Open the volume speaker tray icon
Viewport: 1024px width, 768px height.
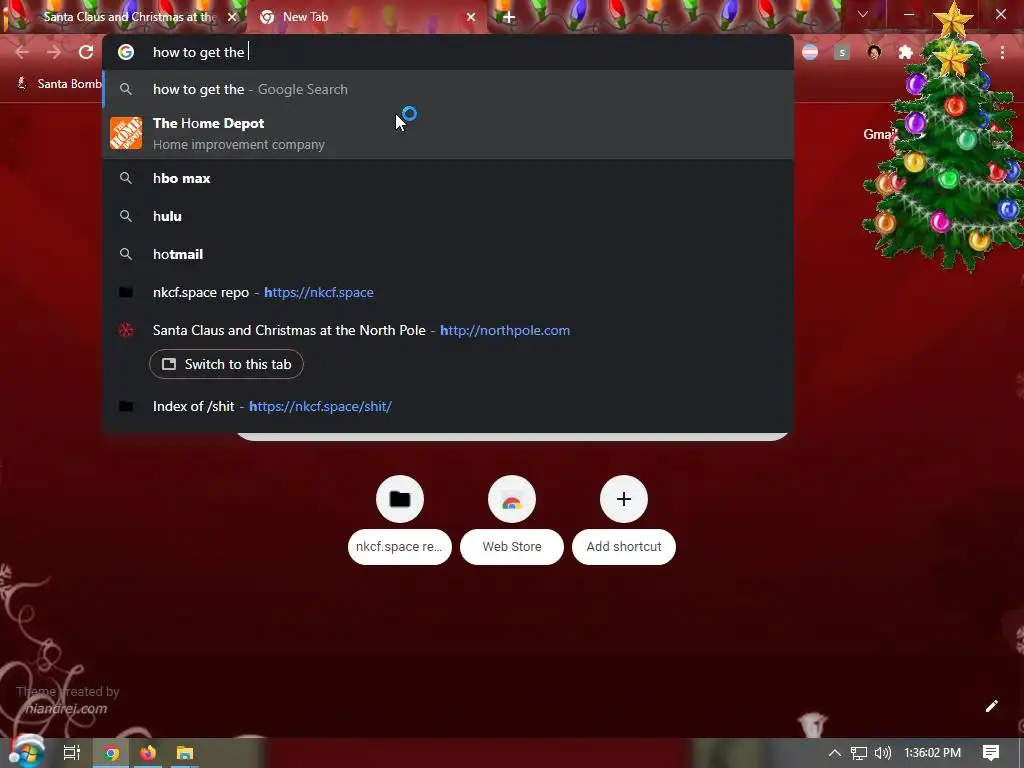pyautogui.click(x=883, y=753)
